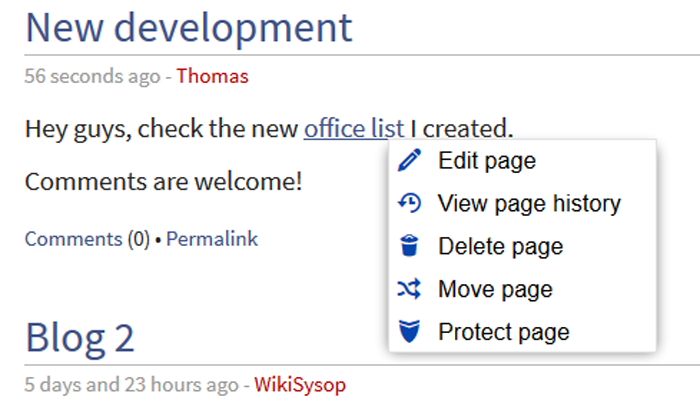Click the 56 seconds ago timestamp
Screen dimensions: 700x400
92,76
